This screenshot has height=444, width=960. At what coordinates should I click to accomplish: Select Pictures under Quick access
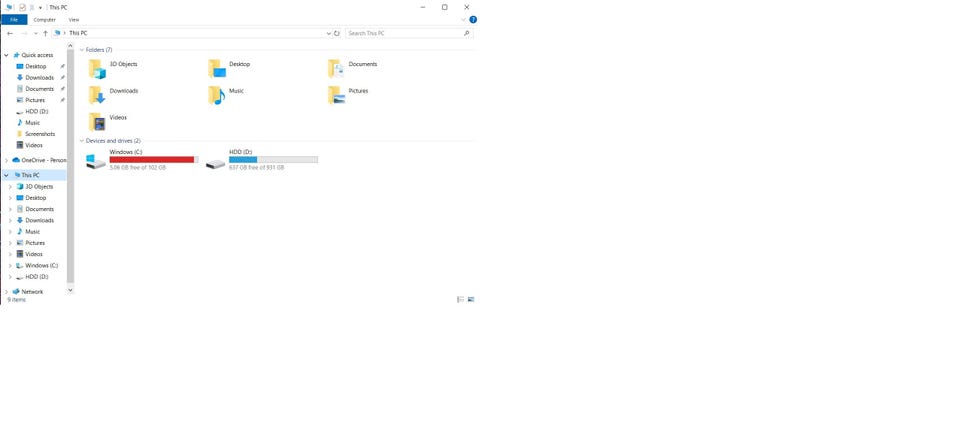(x=35, y=100)
